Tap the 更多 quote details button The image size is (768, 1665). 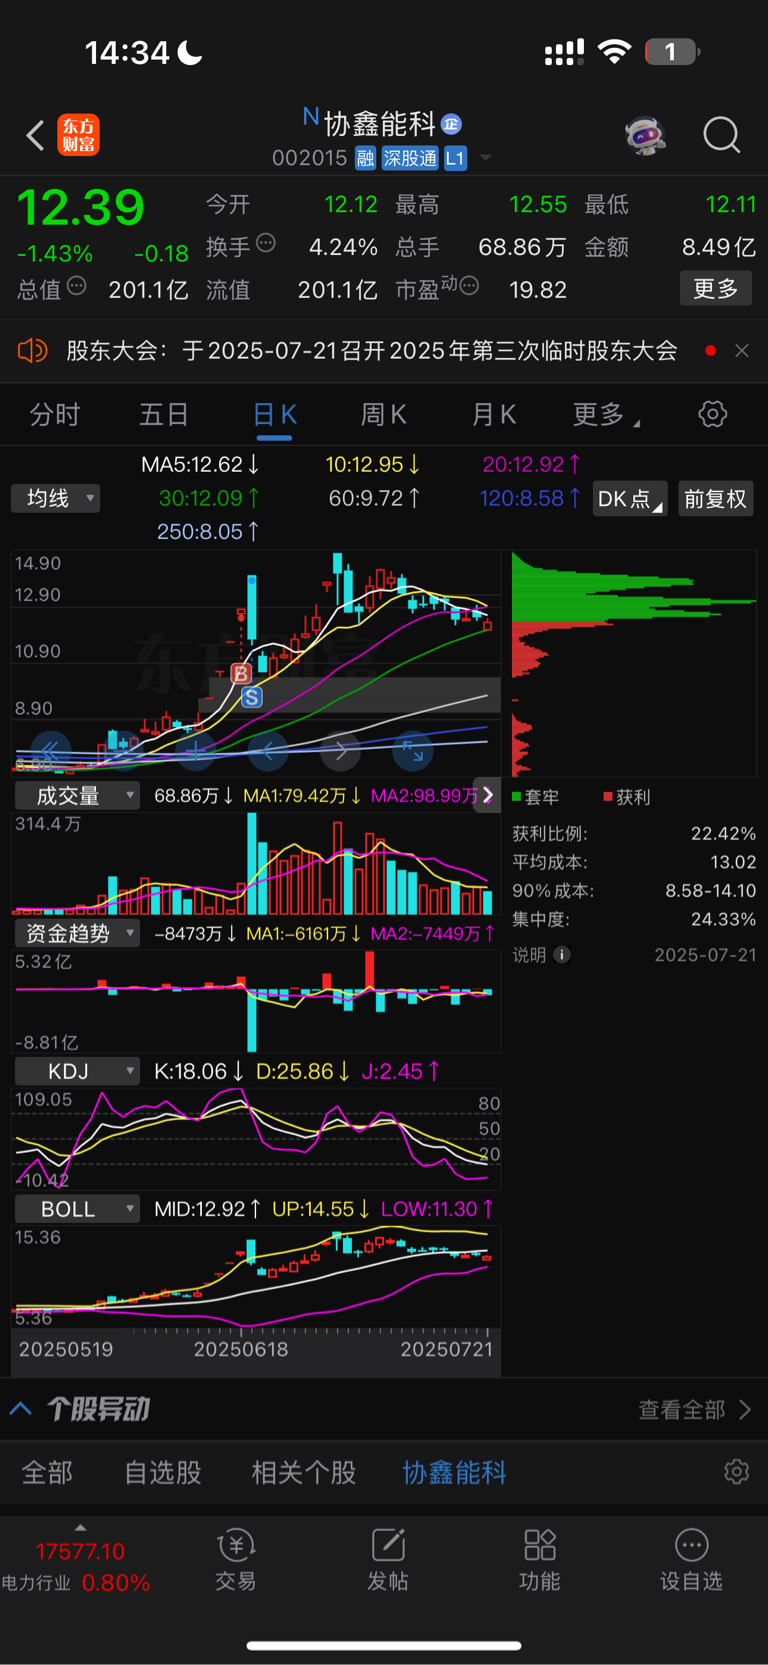coord(716,289)
